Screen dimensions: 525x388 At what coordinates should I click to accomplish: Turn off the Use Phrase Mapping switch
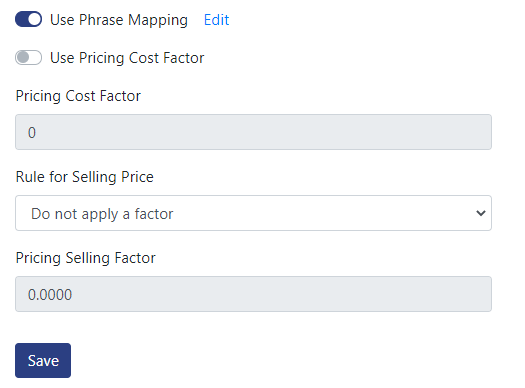(x=28, y=19)
